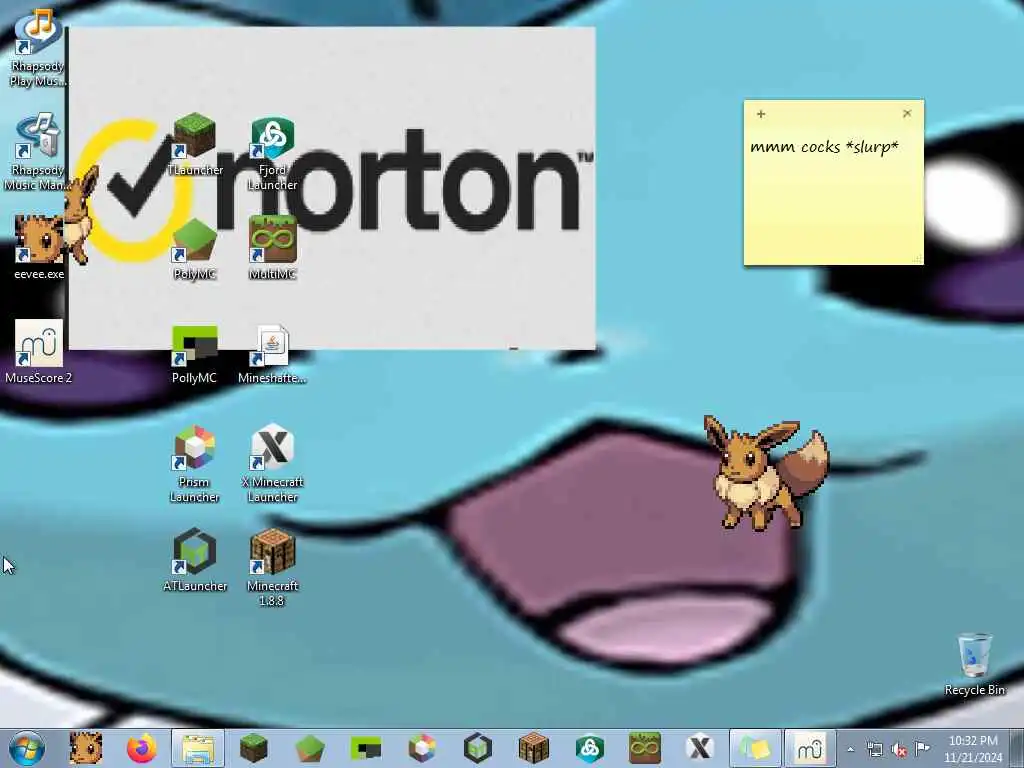Image resolution: width=1024 pixels, height=768 pixels.
Task: Open the Action Center flag icon
Action: 922,748
